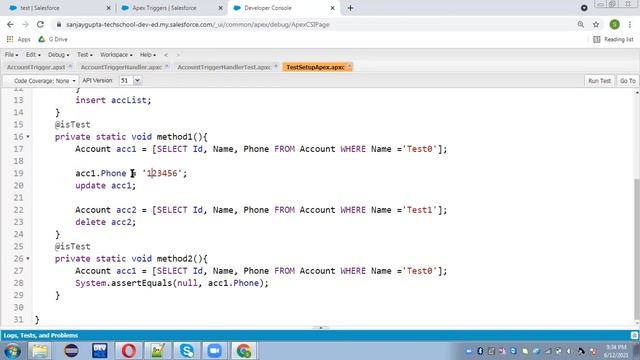Open the Eclipse icon in taskbar

pyautogui.click(x=71, y=351)
